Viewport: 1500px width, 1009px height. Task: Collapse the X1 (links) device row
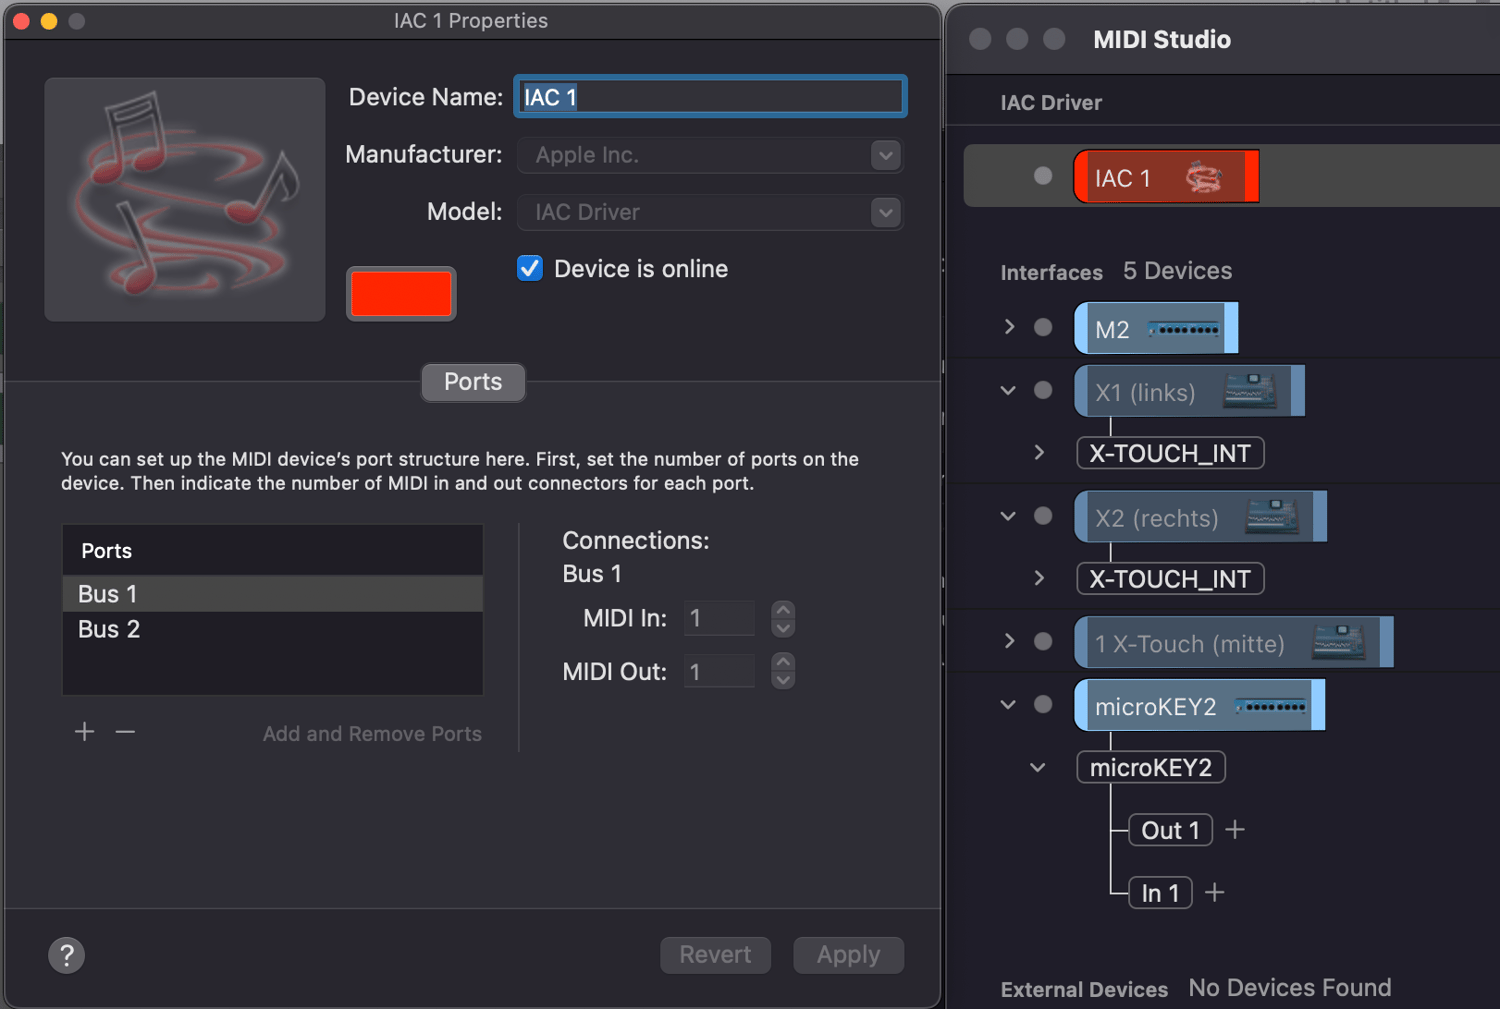tap(1008, 390)
